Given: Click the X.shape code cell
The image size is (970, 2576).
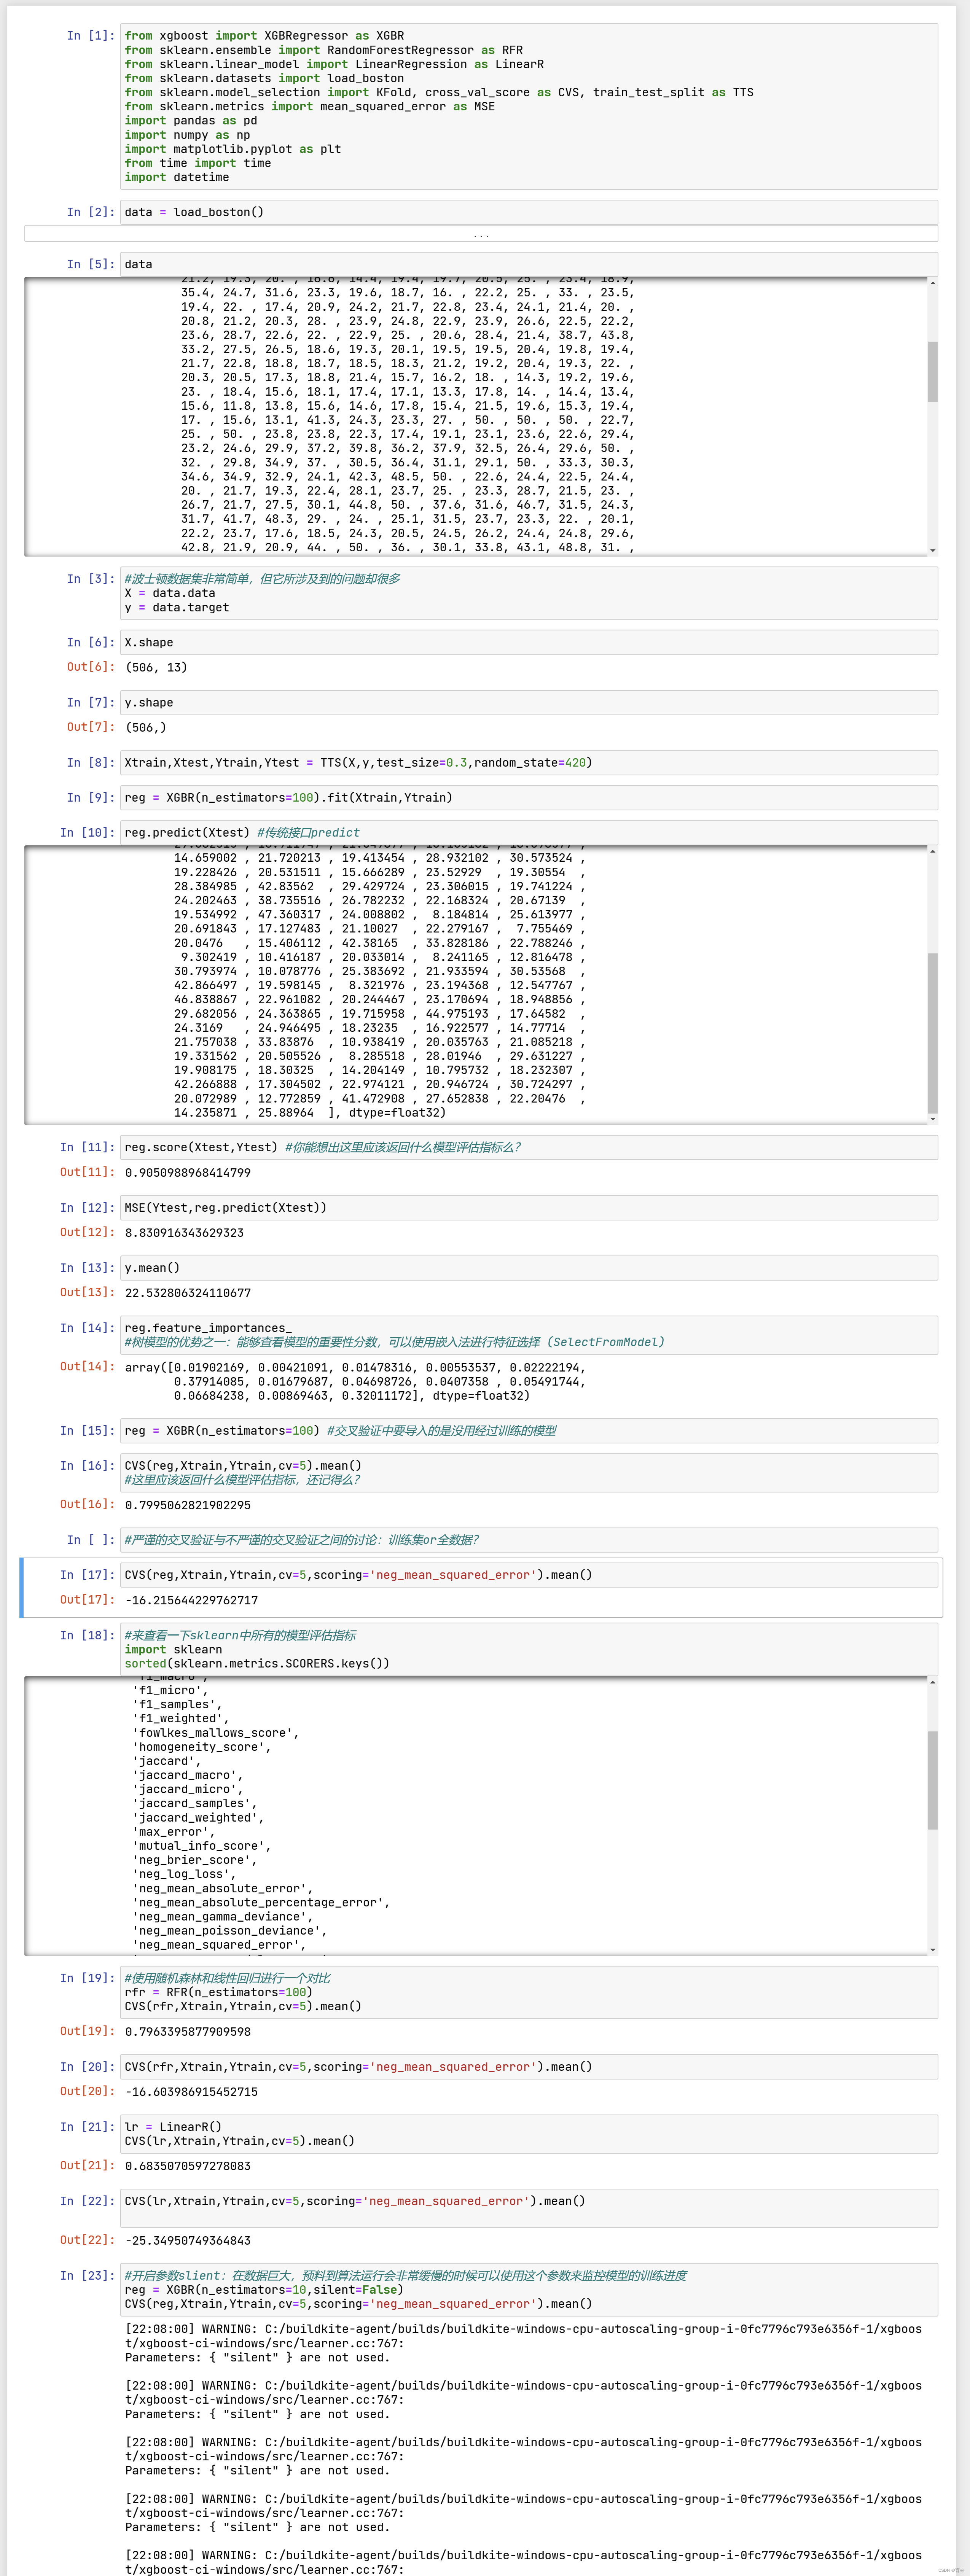Looking at the screenshot, I should (529, 642).
